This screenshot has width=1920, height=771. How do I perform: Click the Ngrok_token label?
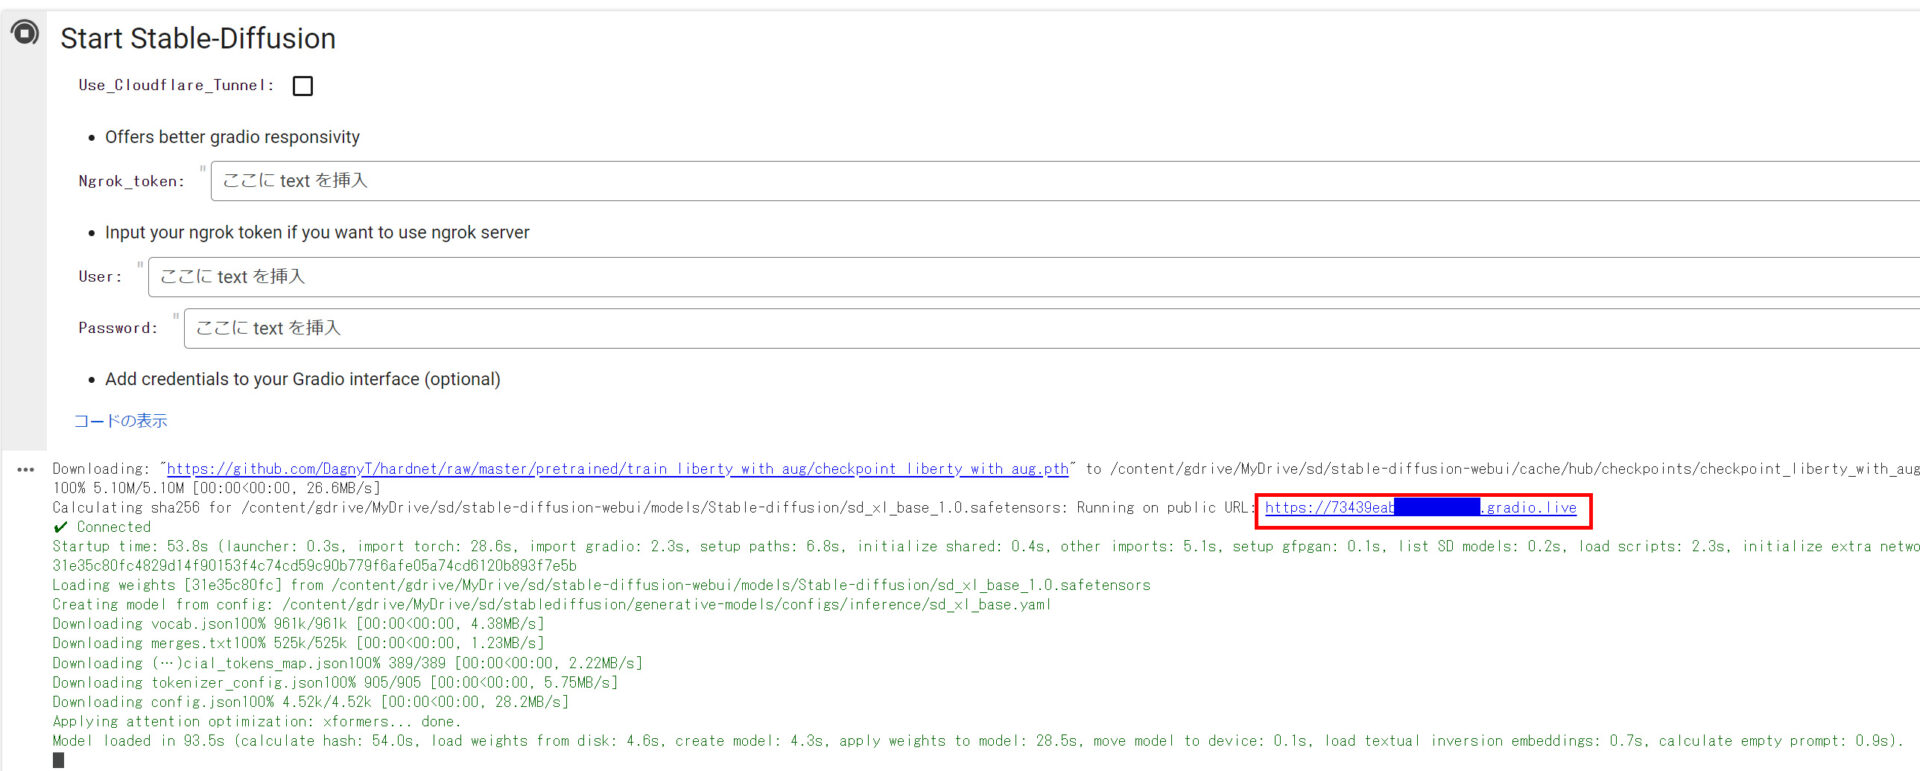[131, 181]
